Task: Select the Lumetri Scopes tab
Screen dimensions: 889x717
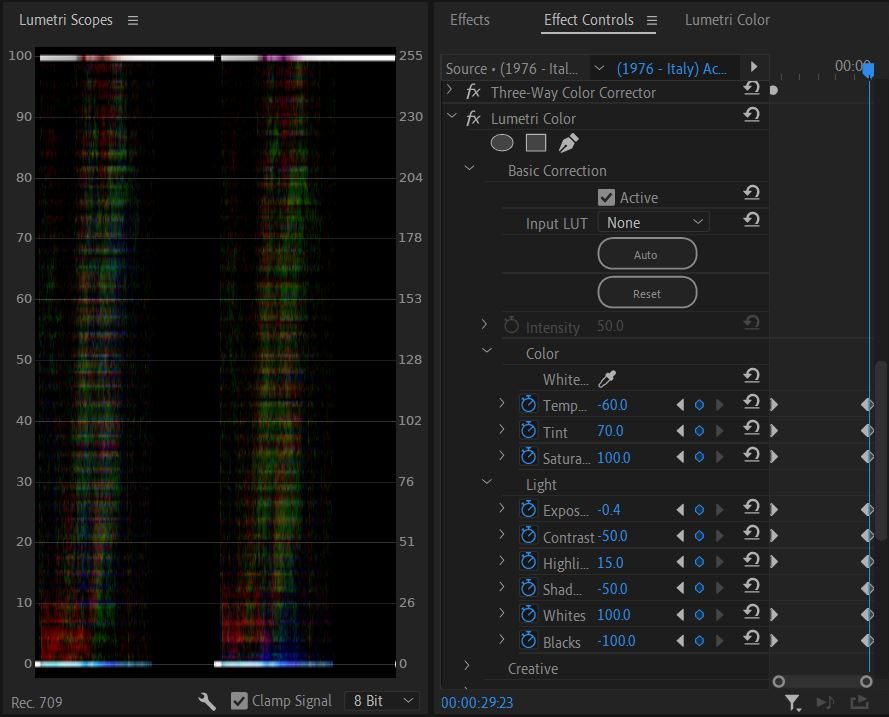Action: pos(66,20)
